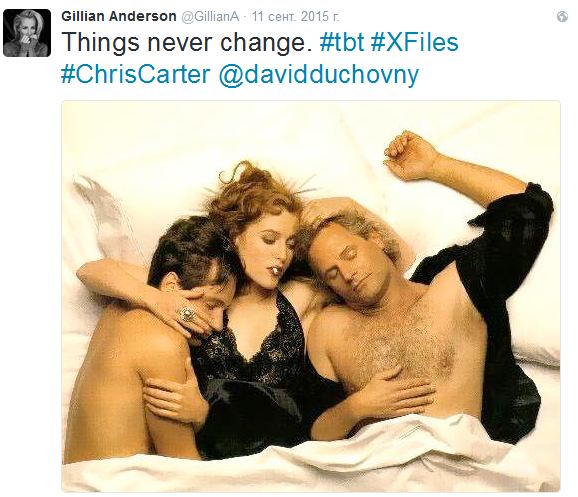Open the Gillian Anderson display name

[119, 16]
